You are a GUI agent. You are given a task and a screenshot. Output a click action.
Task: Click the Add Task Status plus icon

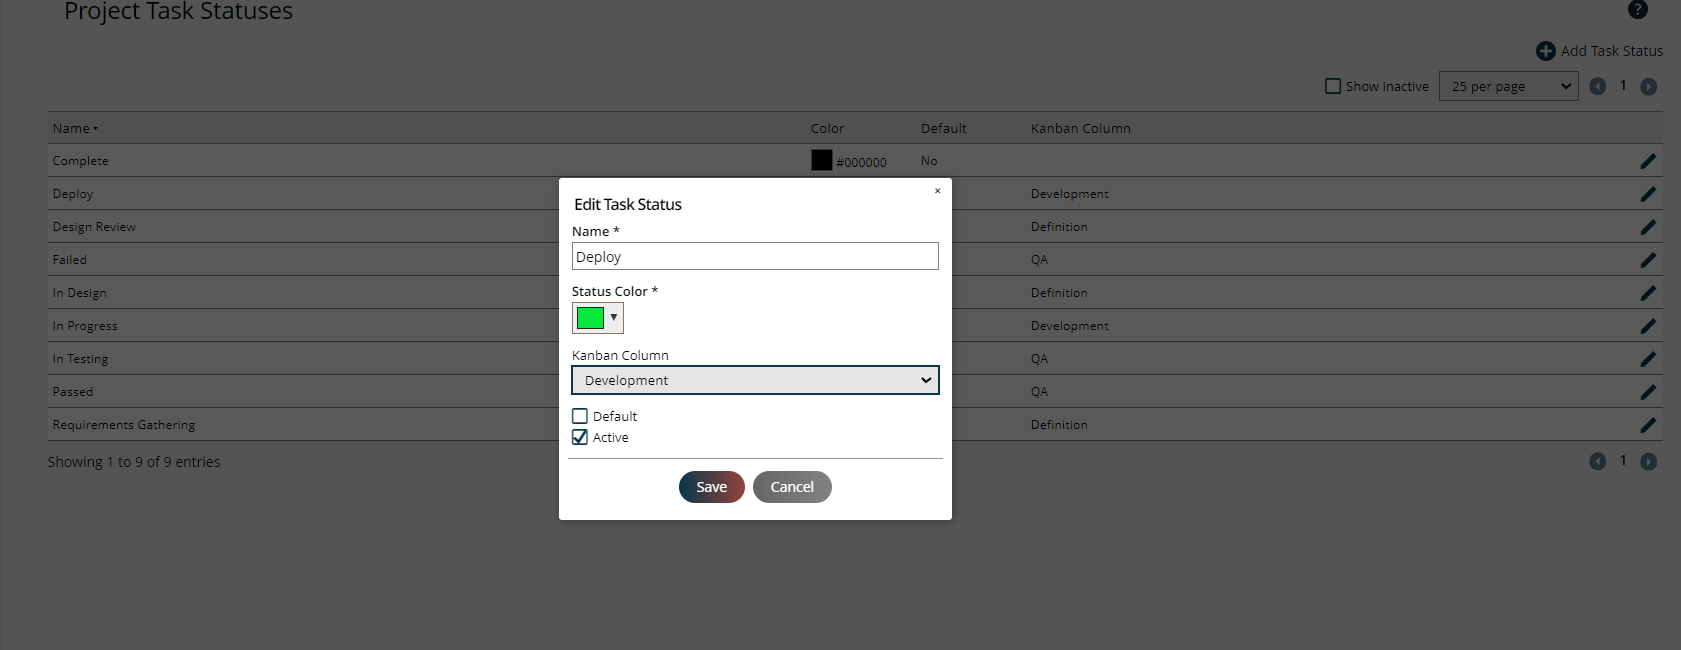(x=1545, y=51)
